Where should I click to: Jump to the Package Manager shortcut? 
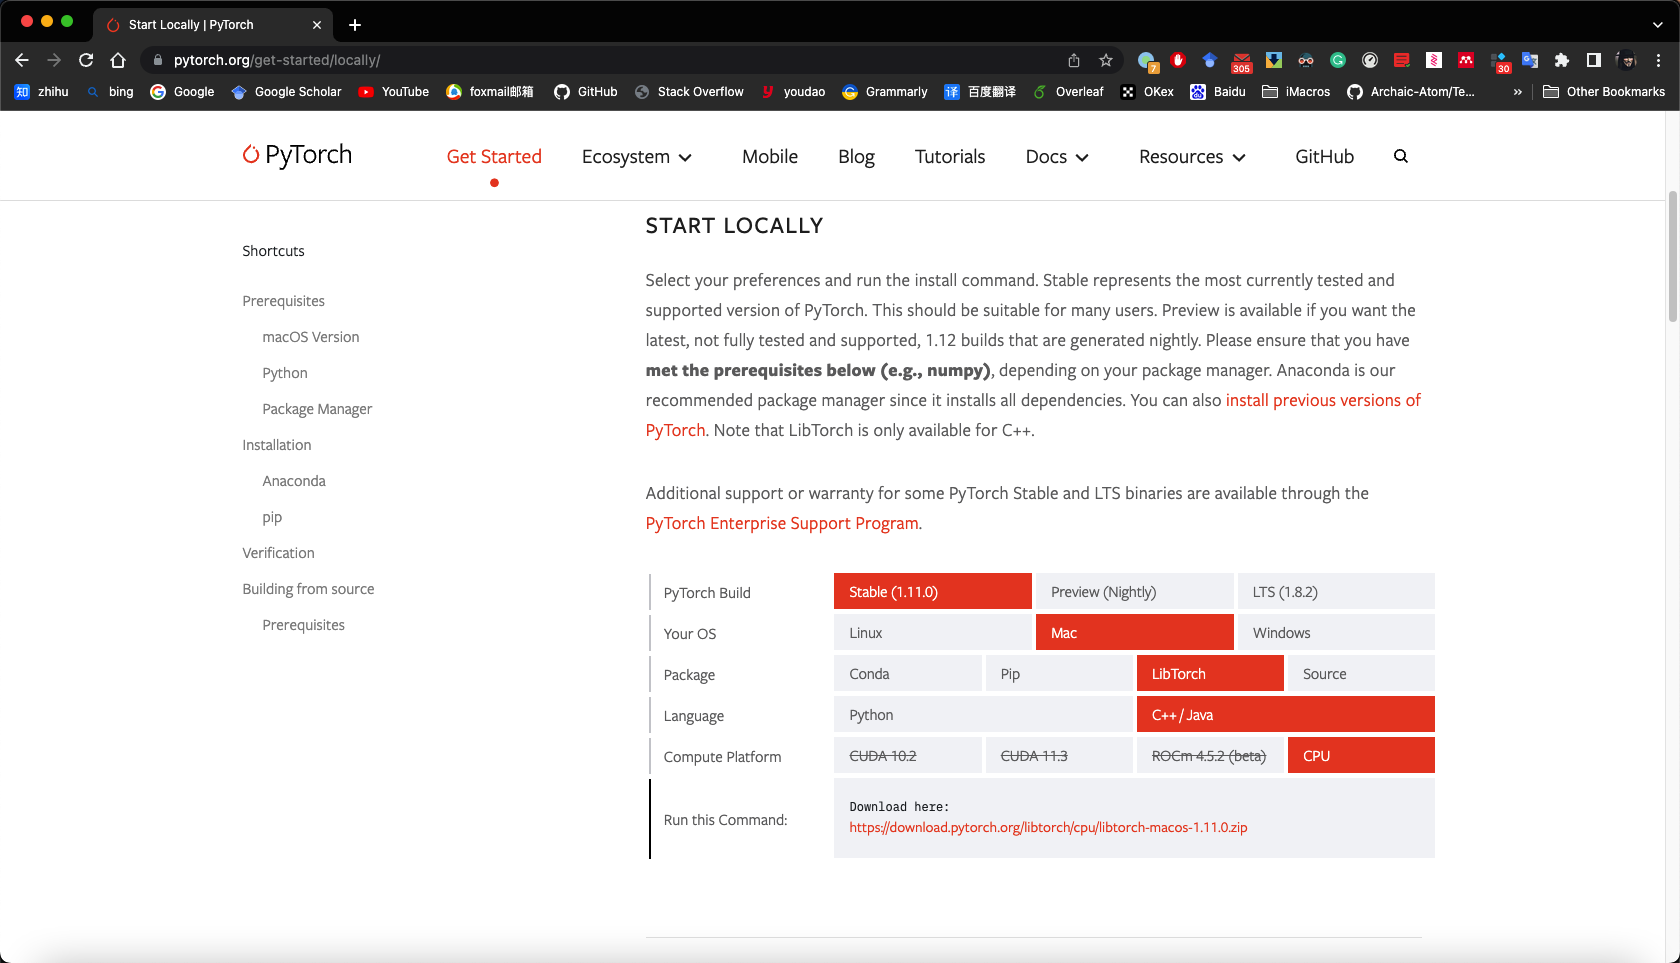point(317,409)
